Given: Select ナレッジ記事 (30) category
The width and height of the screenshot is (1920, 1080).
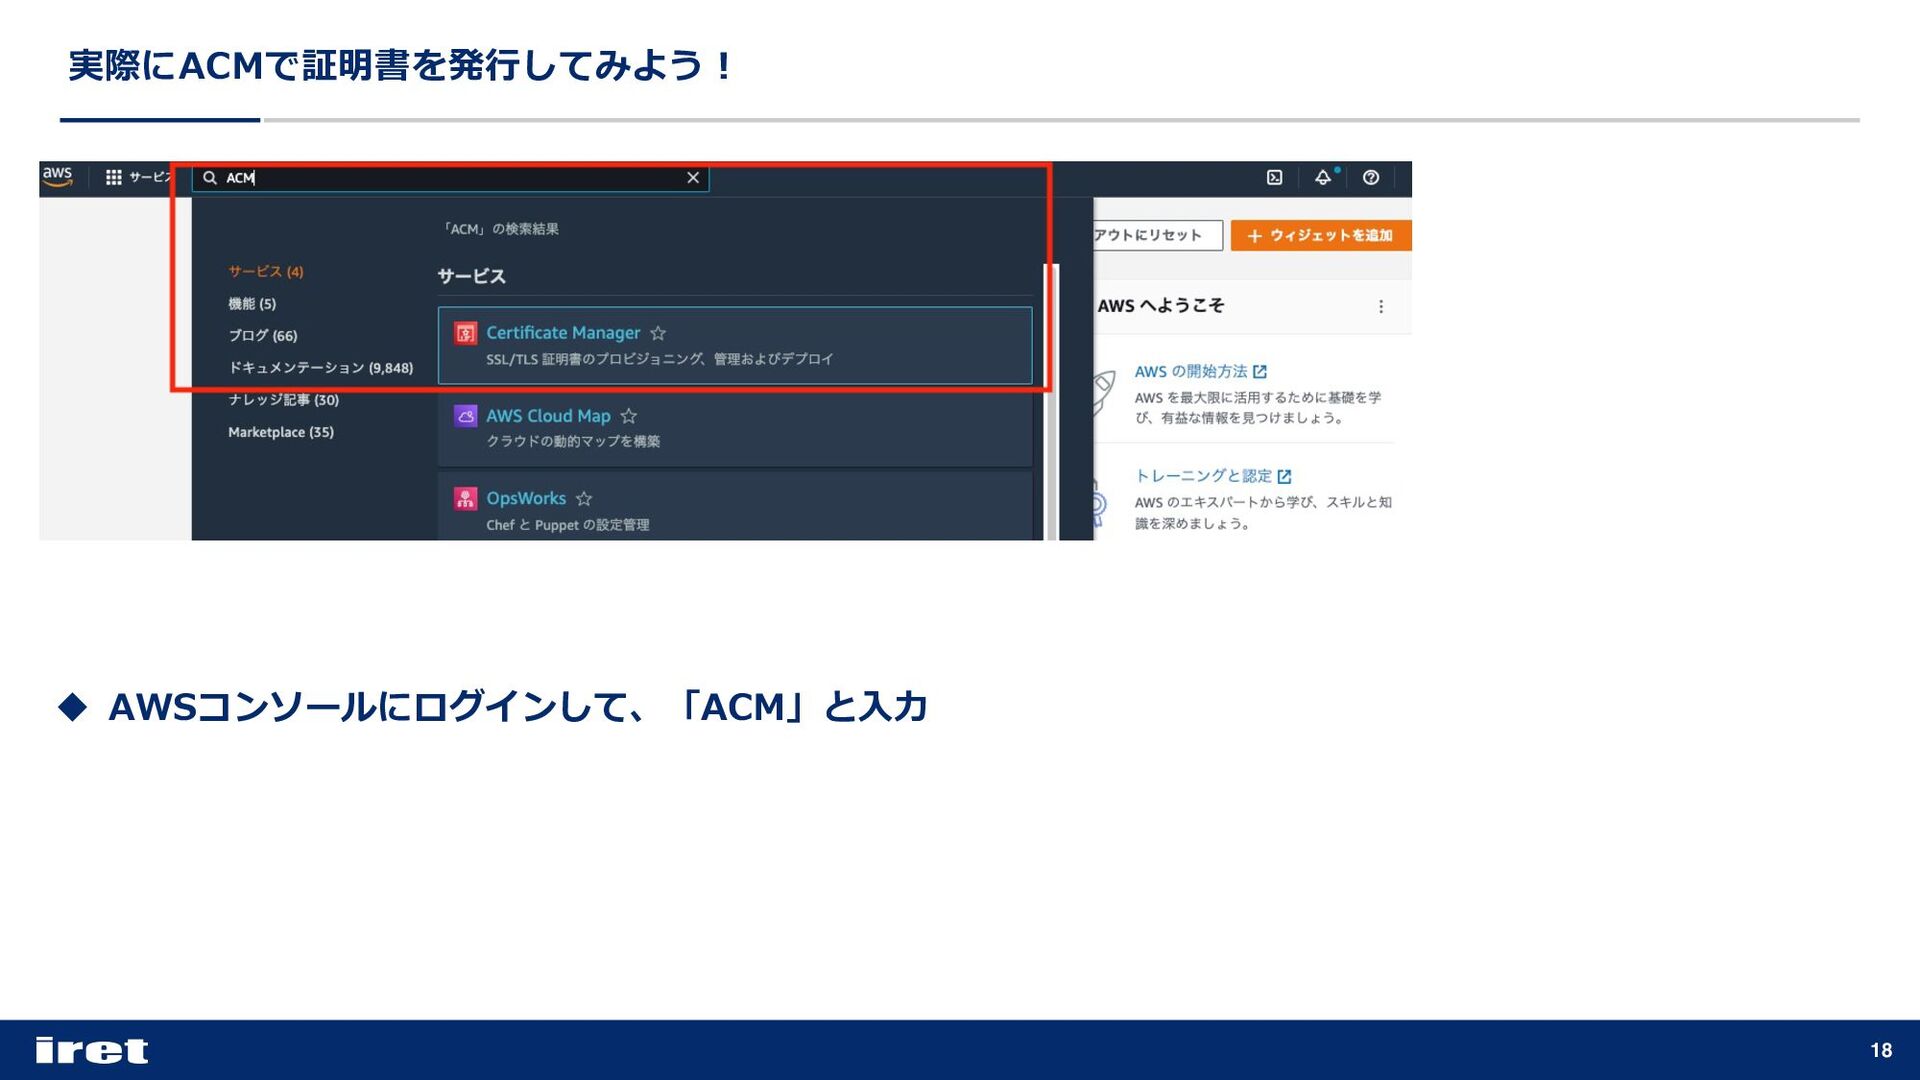Looking at the screenshot, I should tap(284, 399).
